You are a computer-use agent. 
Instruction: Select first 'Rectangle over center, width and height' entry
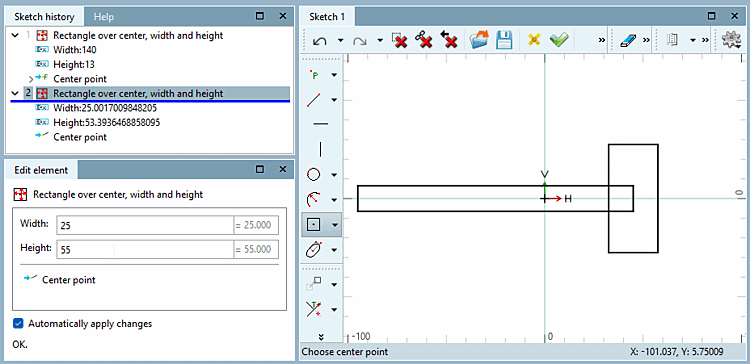138,35
